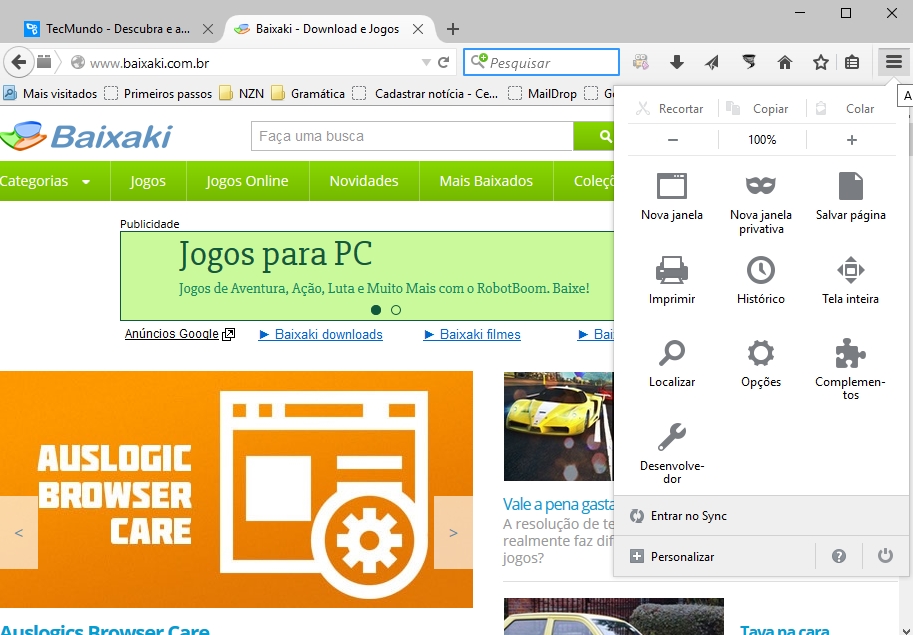Show bookmarks list icon beside the star

[852, 62]
